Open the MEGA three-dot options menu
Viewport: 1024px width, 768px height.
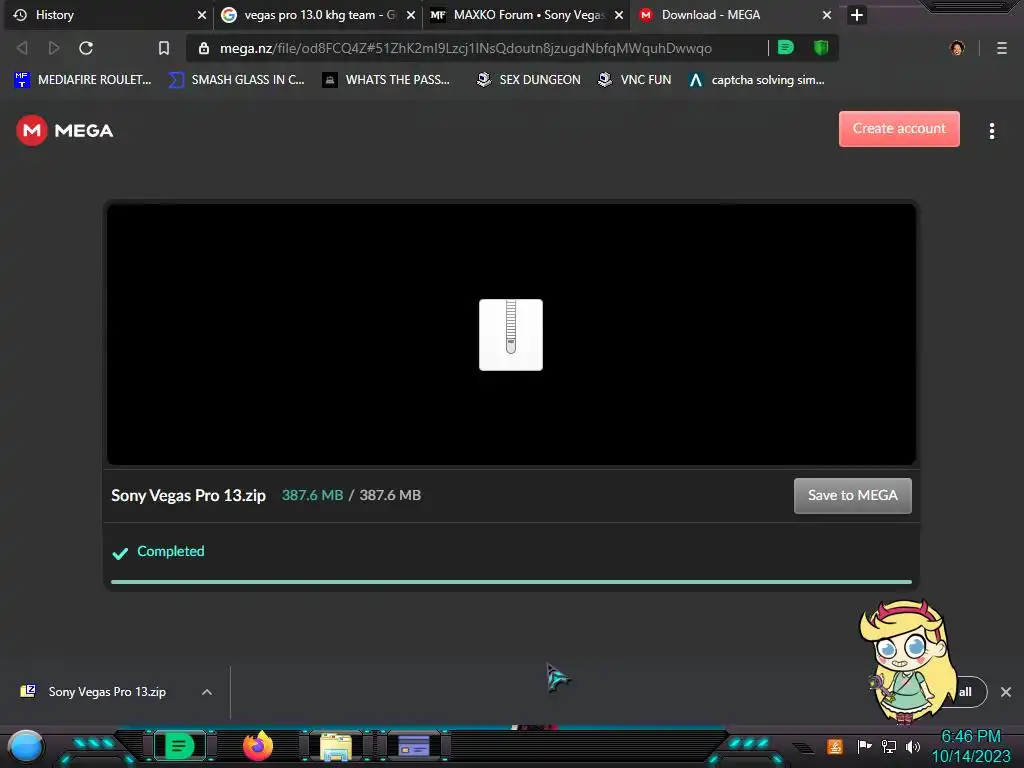(991, 131)
